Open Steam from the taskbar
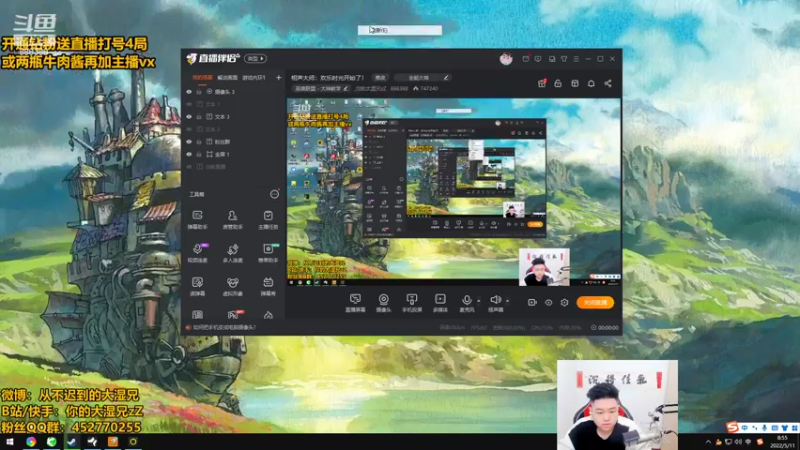800x450 pixels. (x=72, y=442)
